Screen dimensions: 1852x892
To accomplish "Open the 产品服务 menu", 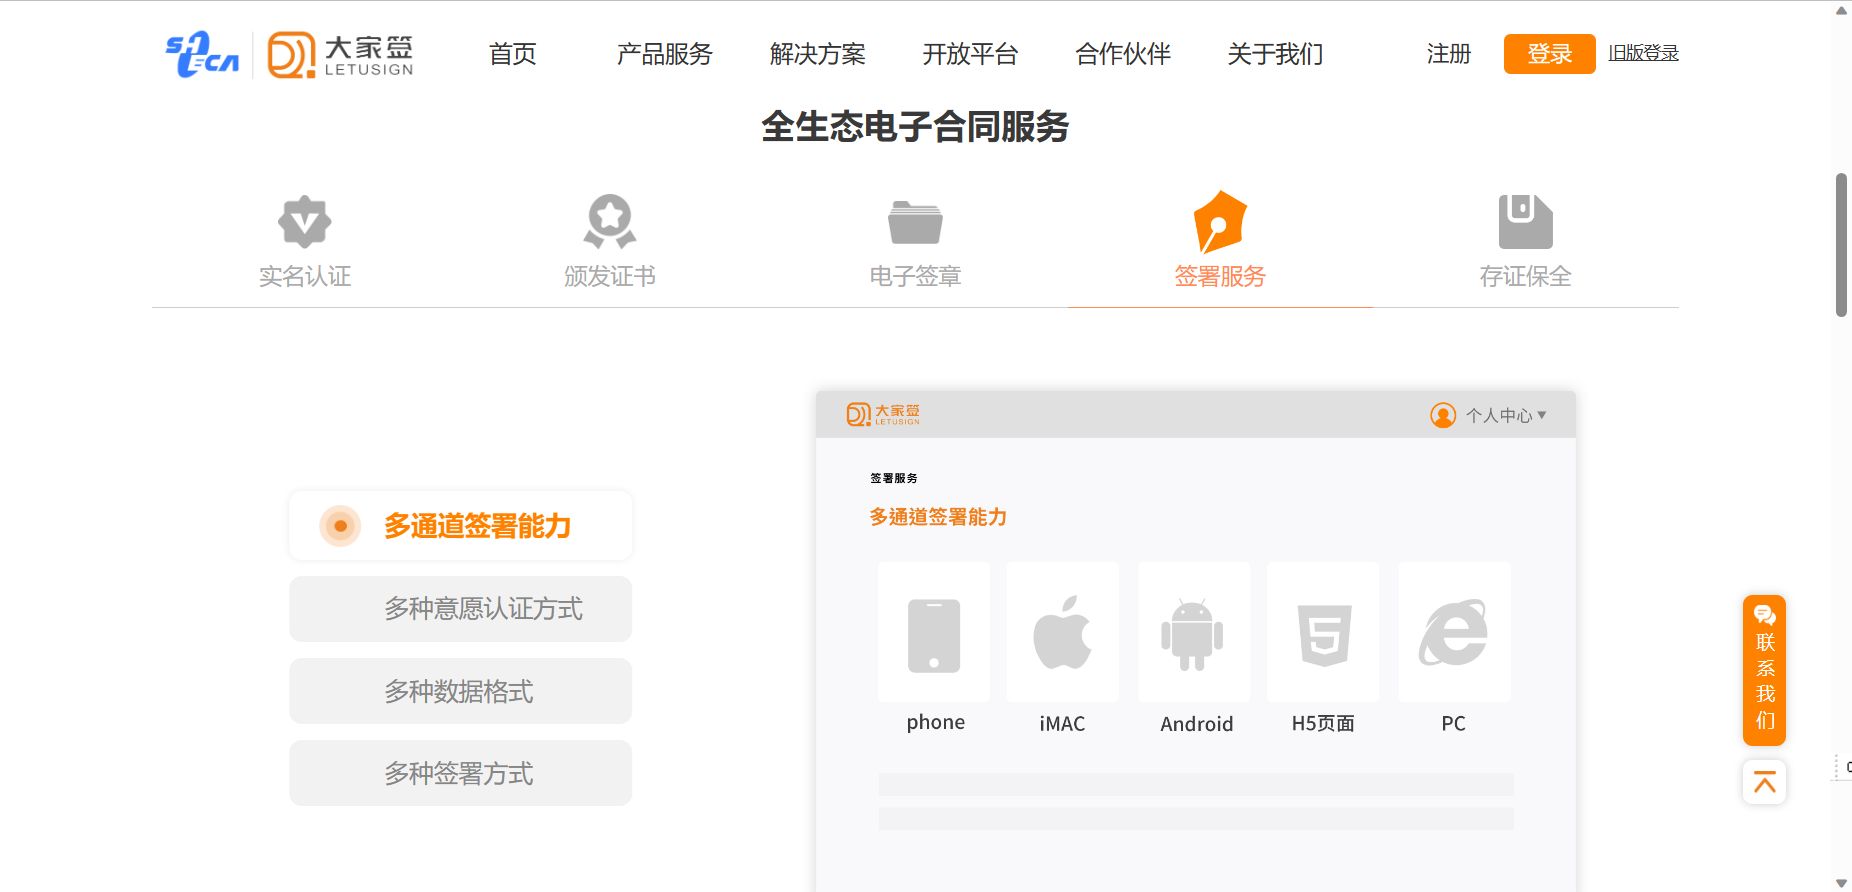I will (x=665, y=54).
